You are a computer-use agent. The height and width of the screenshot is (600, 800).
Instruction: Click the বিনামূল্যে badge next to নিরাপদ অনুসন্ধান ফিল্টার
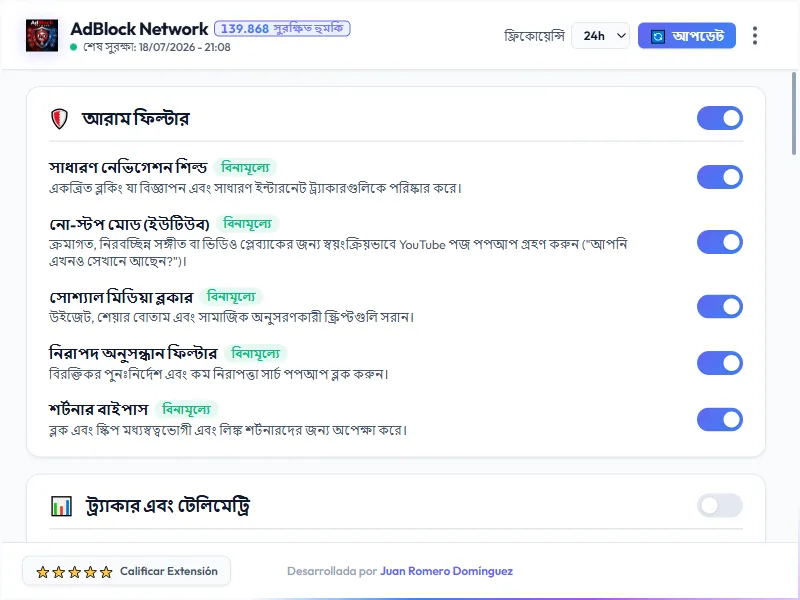tap(256, 353)
